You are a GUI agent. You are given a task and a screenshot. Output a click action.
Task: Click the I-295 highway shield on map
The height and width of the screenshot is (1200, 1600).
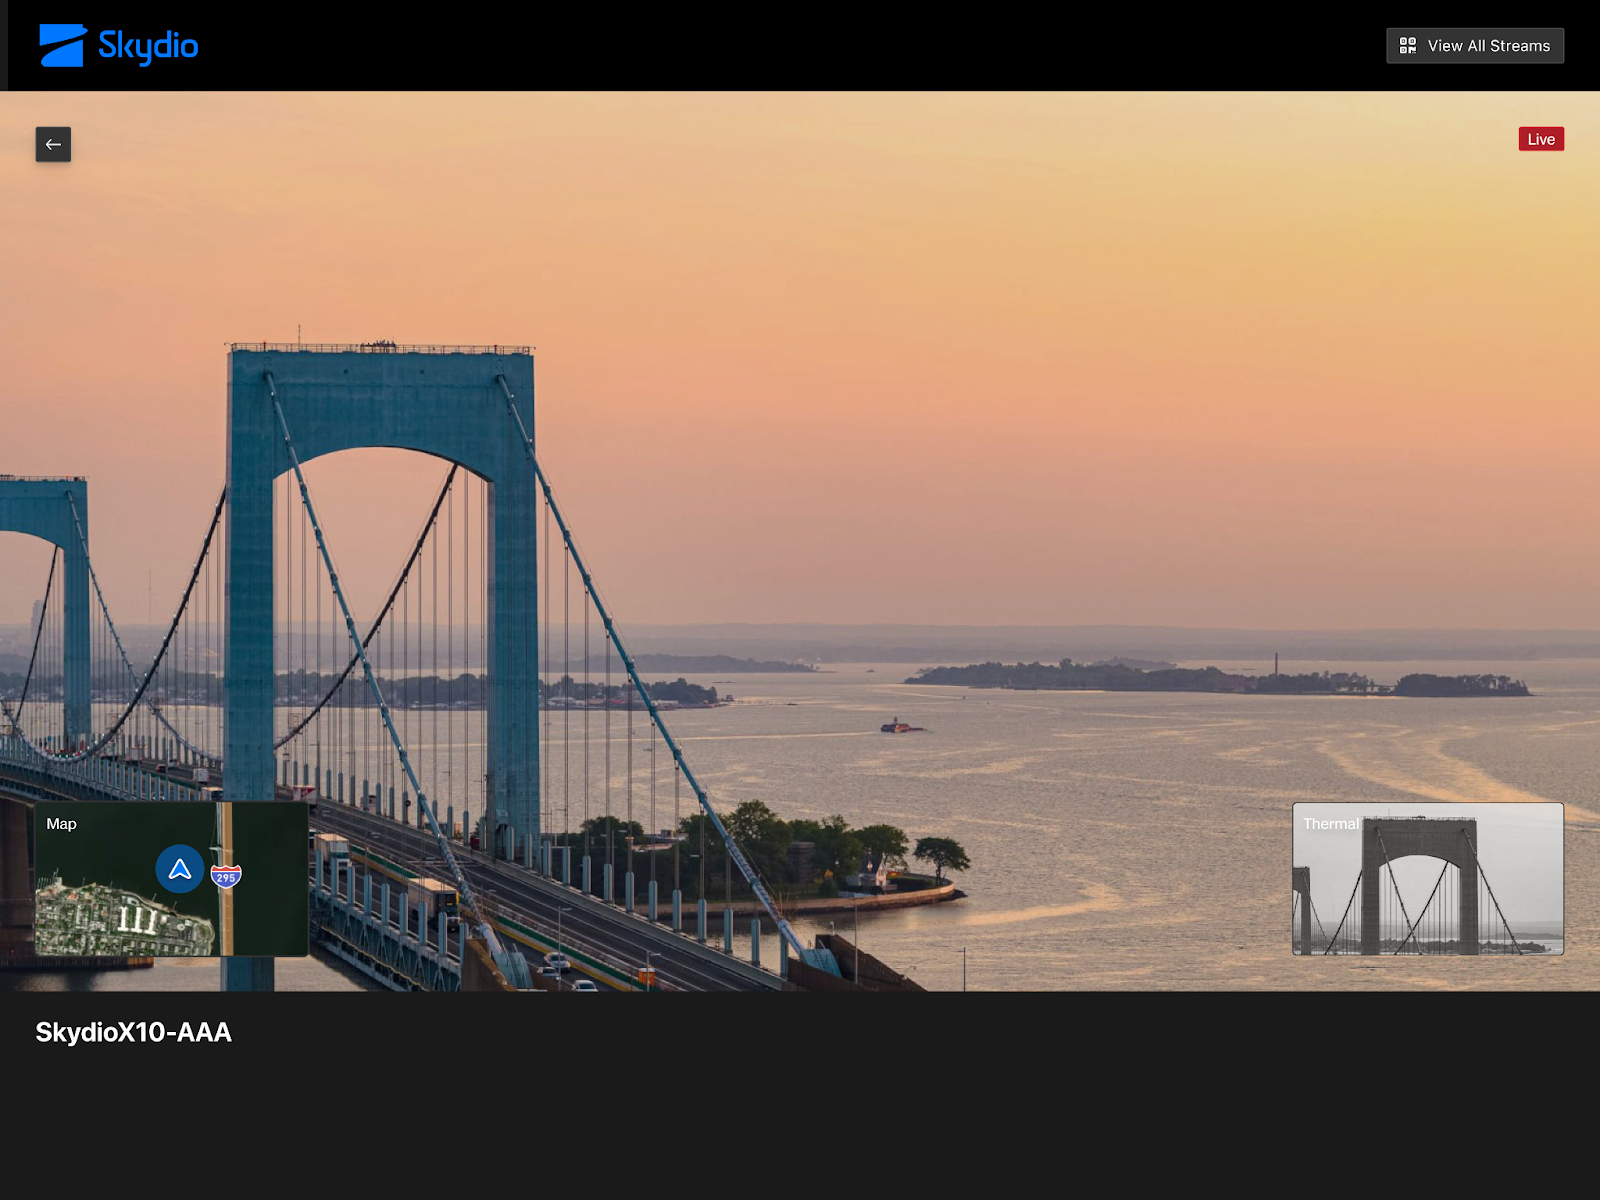coord(226,877)
